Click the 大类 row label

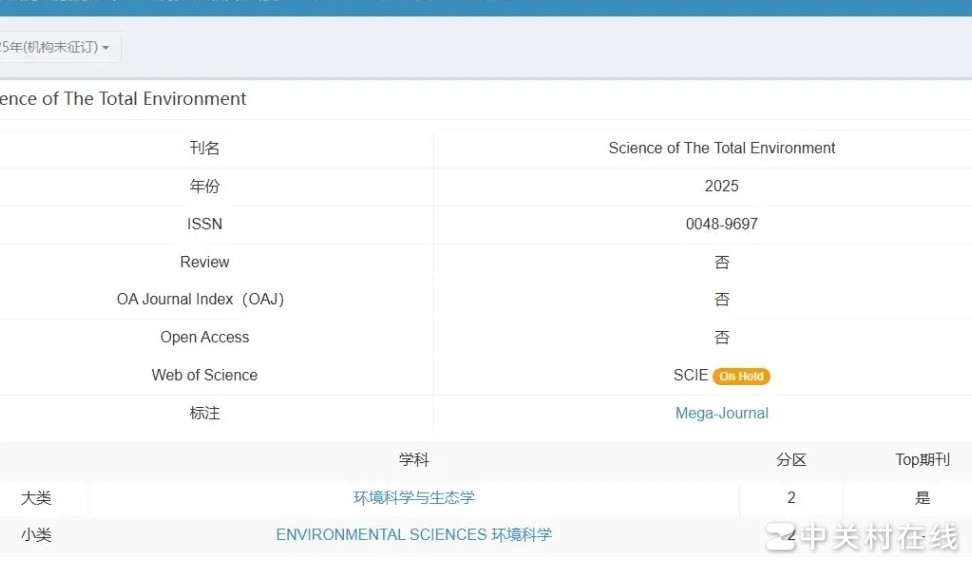tap(36, 498)
